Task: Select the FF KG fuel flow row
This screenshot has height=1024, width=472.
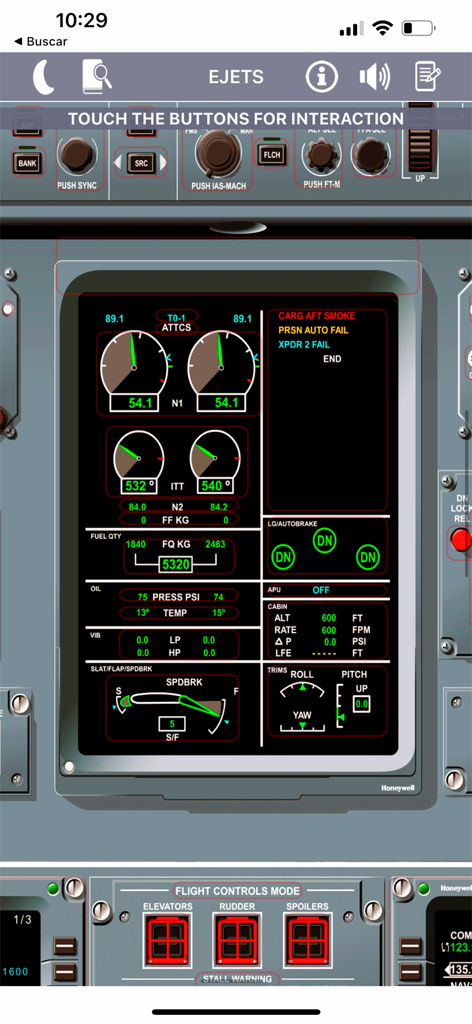Action: [x=178, y=520]
